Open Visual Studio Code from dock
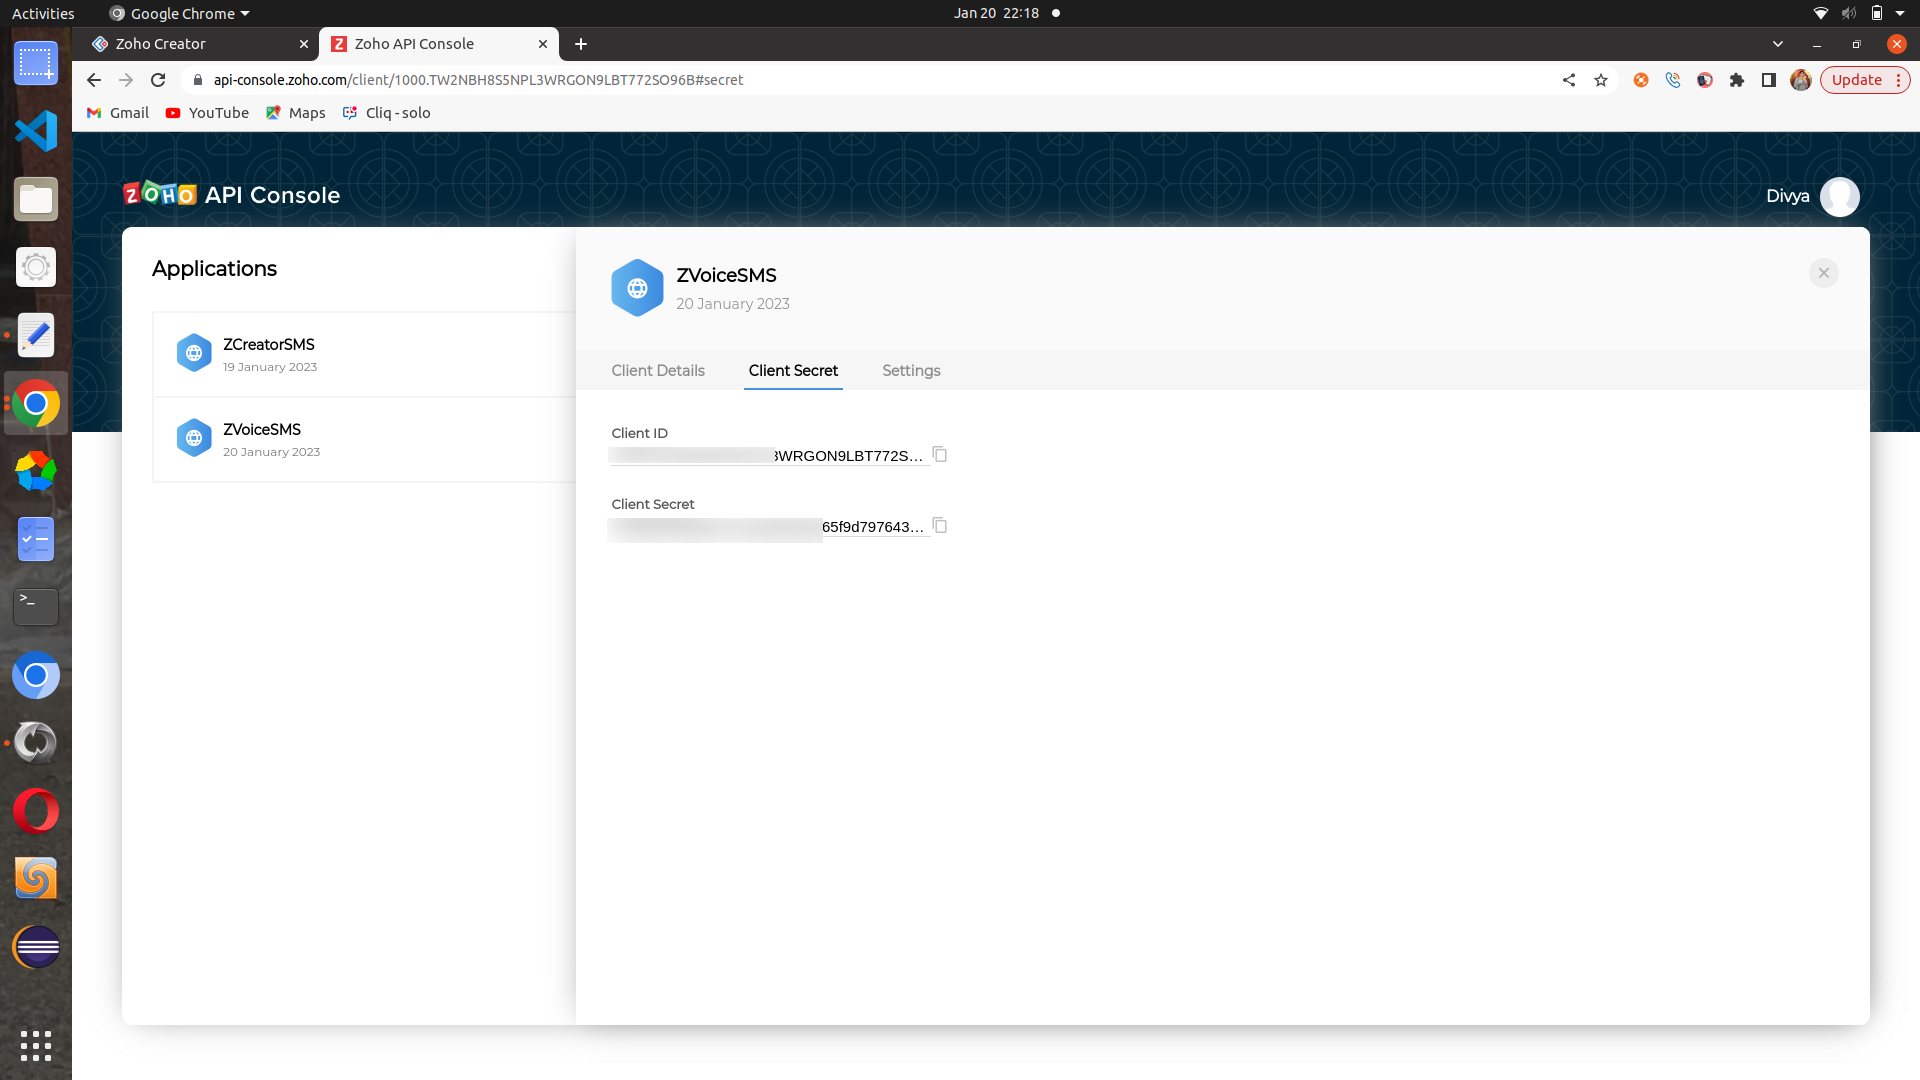Image resolution: width=1920 pixels, height=1080 pixels. point(36,131)
